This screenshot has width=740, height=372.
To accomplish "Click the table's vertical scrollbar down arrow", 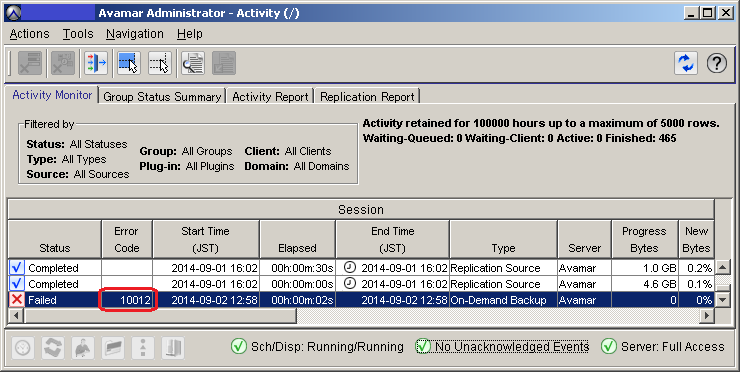I will point(723,300).
